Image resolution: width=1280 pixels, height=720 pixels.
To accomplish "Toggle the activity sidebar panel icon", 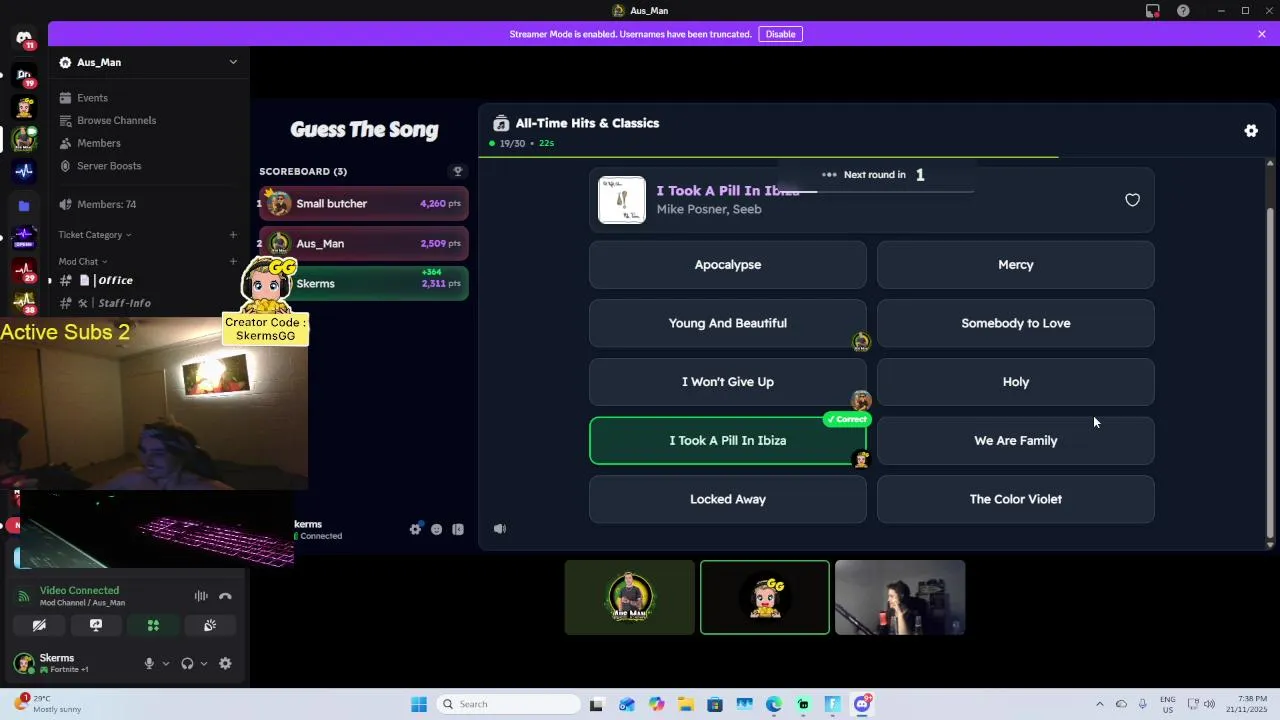I will tap(458, 529).
